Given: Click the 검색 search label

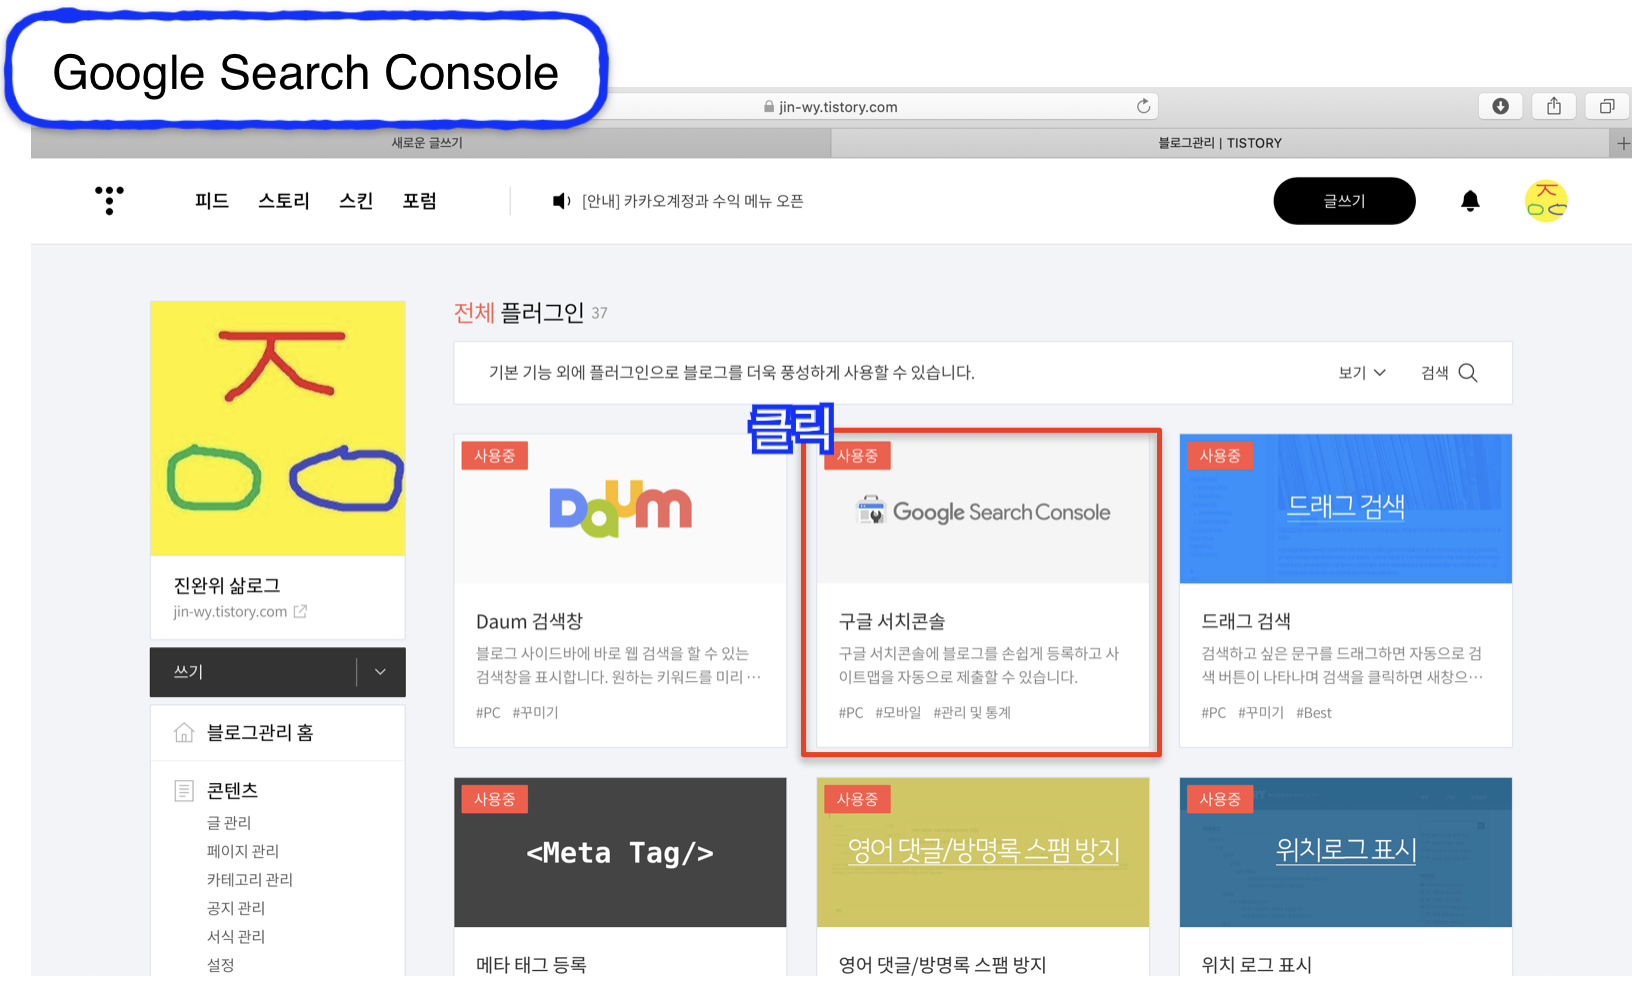Looking at the screenshot, I should (1435, 372).
